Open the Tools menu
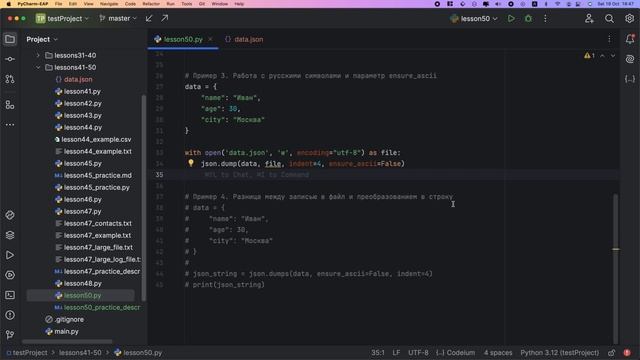640x360 pixels. point(187,4)
